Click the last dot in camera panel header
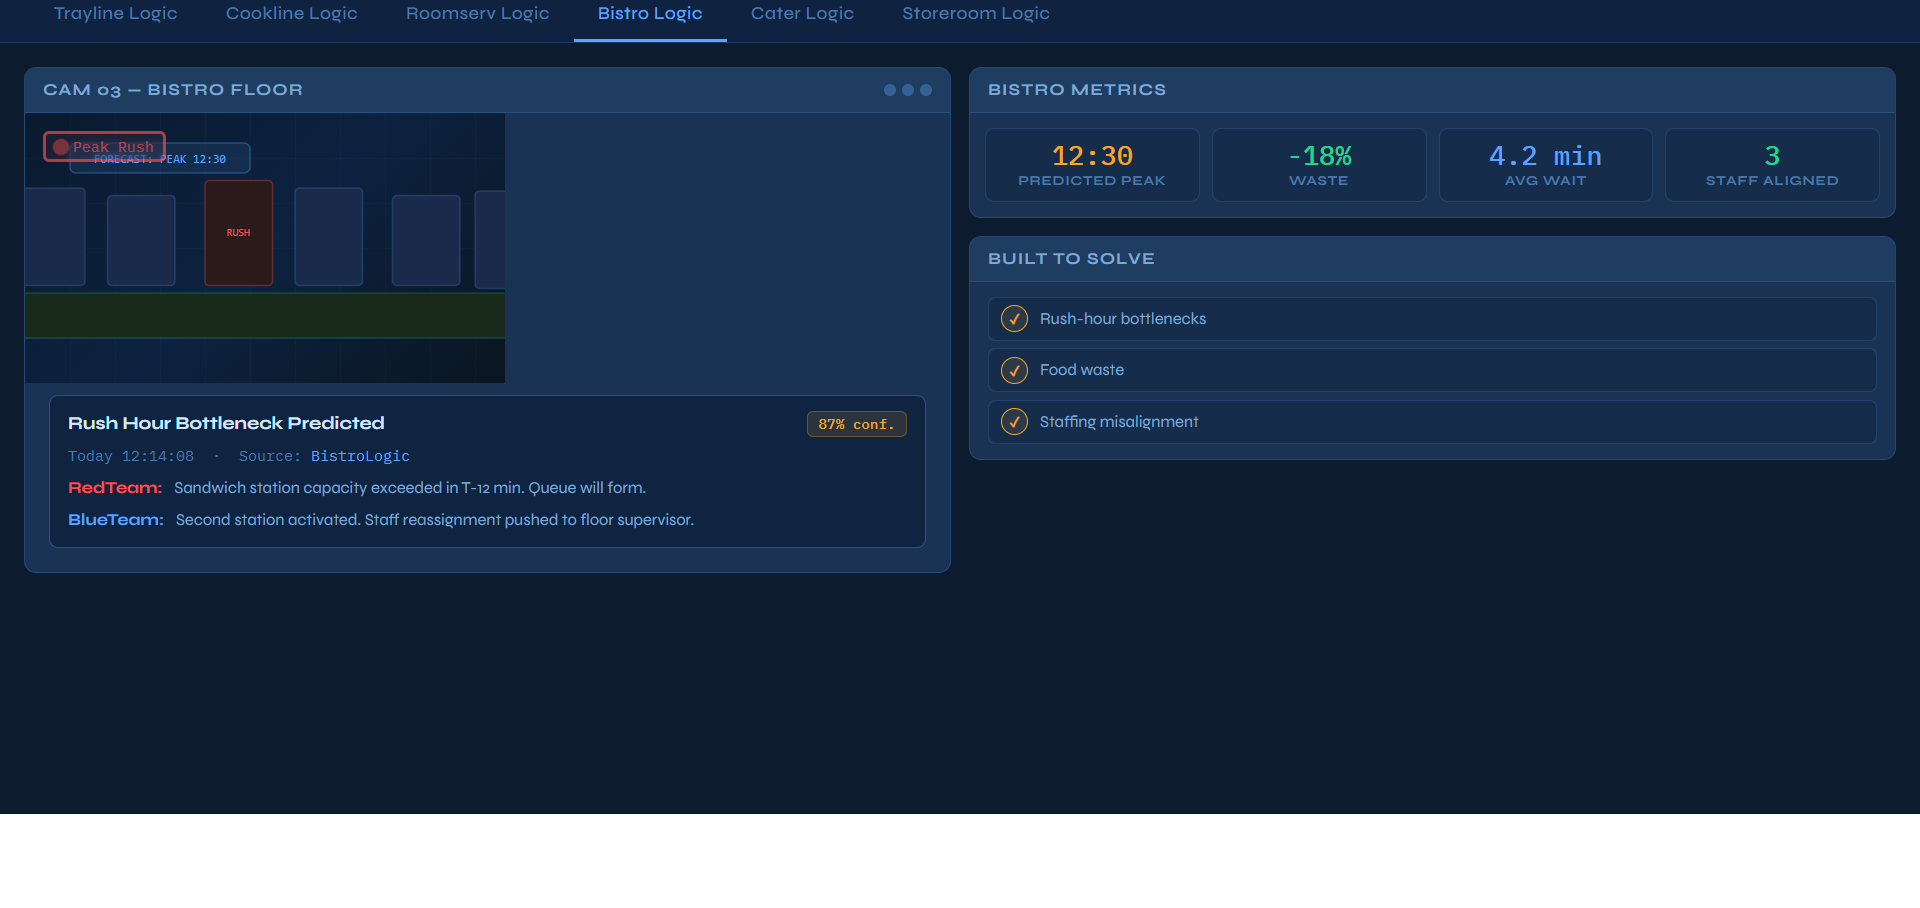1920x908 pixels. (x=926, y=90)
